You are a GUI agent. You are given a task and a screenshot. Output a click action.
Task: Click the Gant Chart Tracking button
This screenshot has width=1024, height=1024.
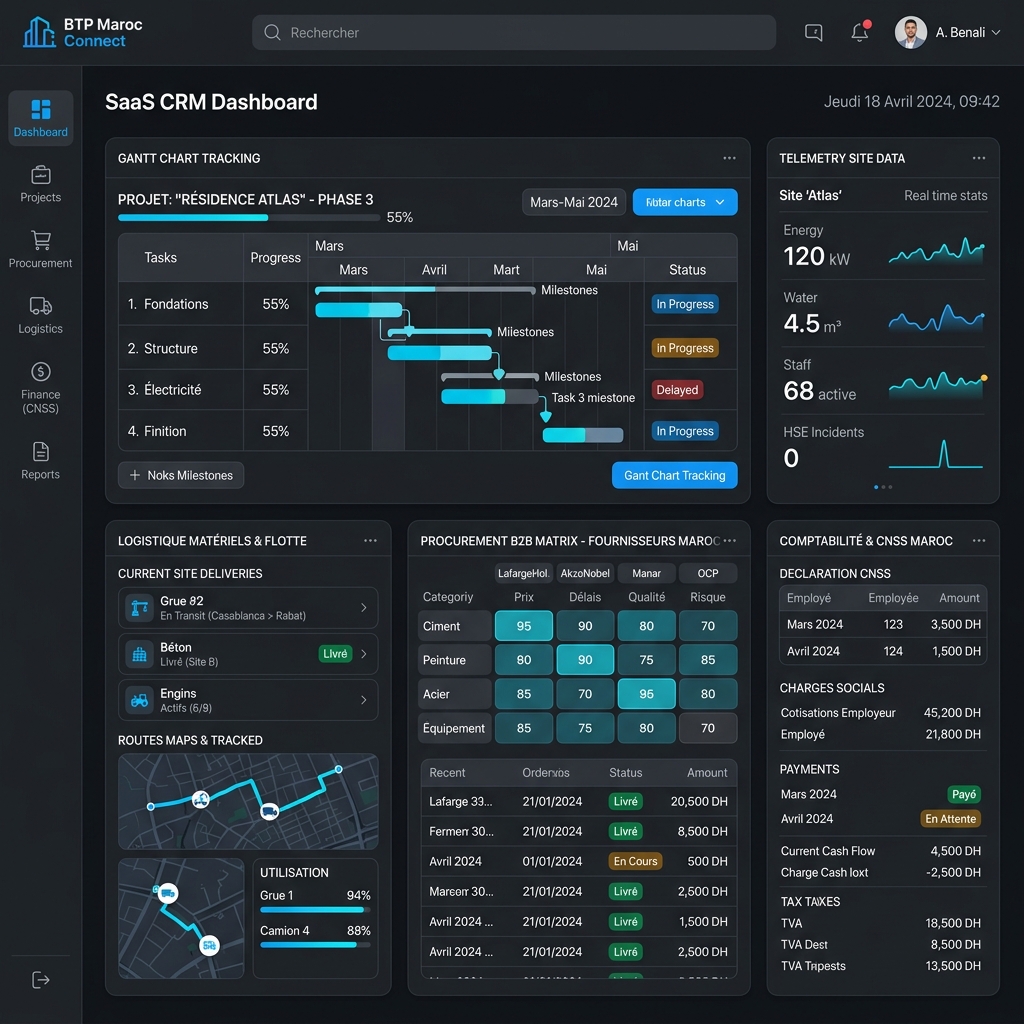click(675, 475)
